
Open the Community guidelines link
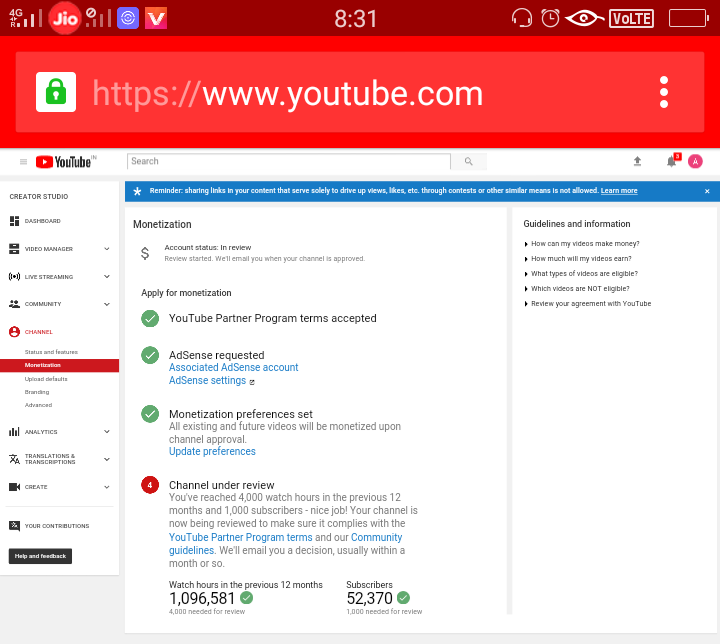click(x=286, y=544)
